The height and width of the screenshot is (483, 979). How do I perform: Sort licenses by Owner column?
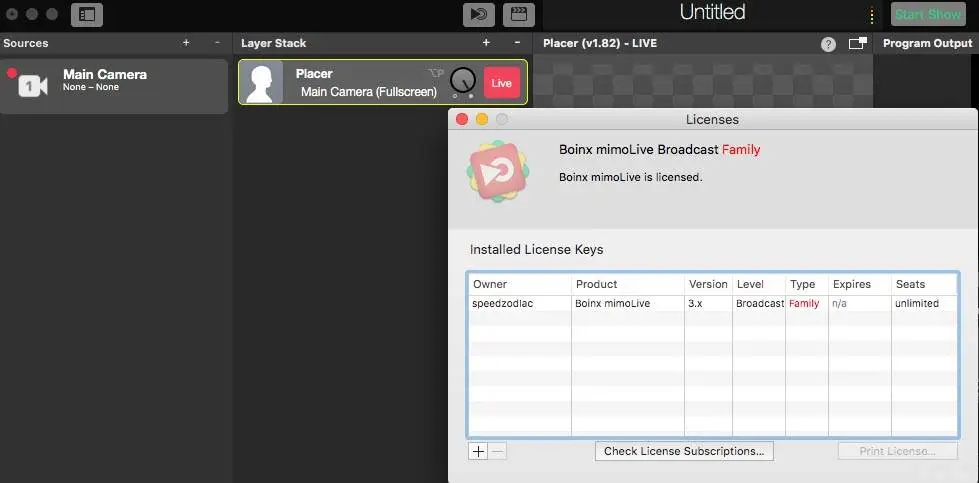coord(519,284)
